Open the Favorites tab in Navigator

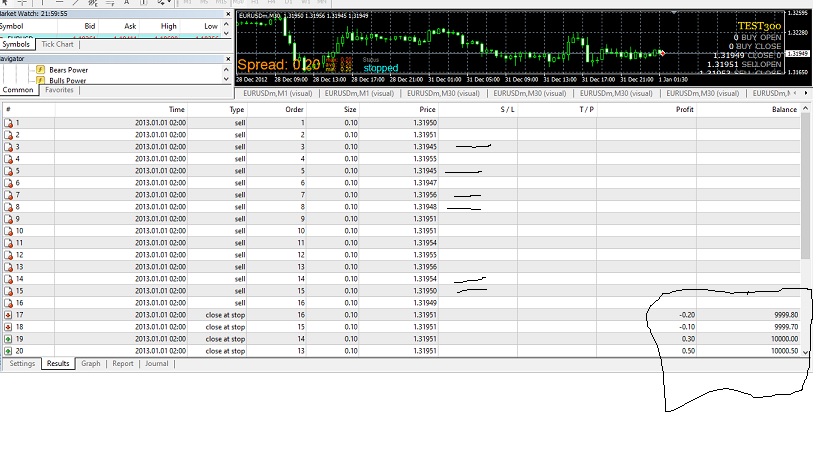pyautogui.click(x=59, y=90)
